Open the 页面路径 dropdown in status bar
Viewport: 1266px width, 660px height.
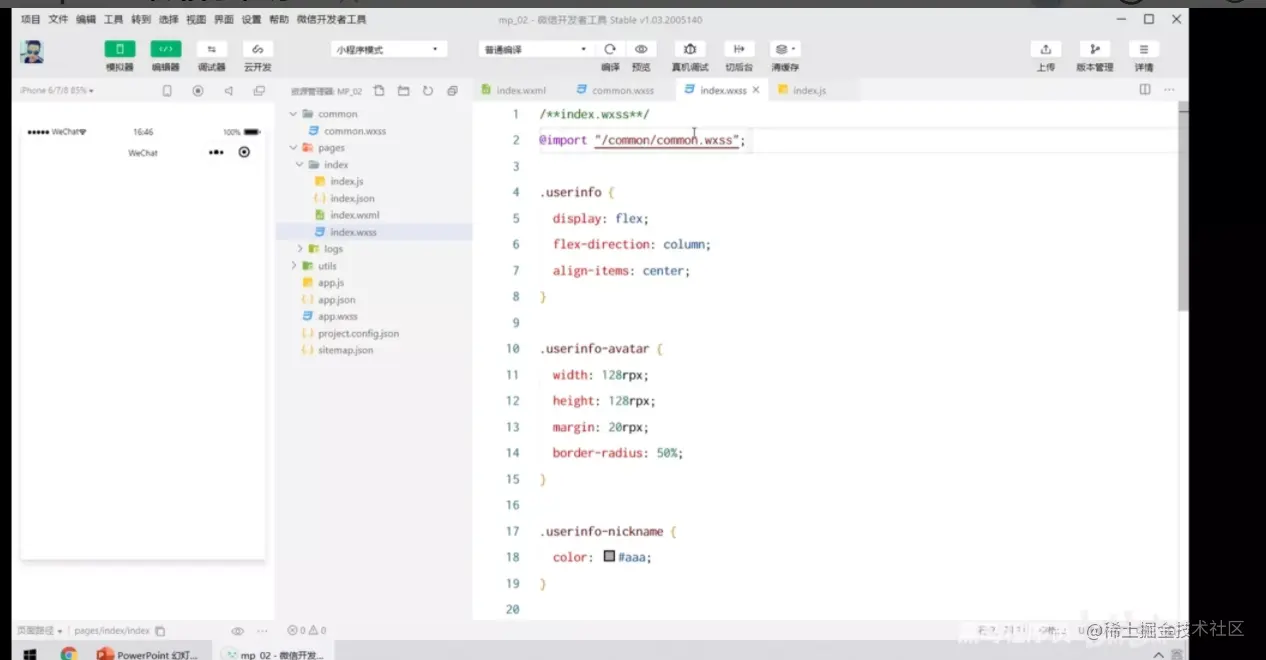[41, 631]
